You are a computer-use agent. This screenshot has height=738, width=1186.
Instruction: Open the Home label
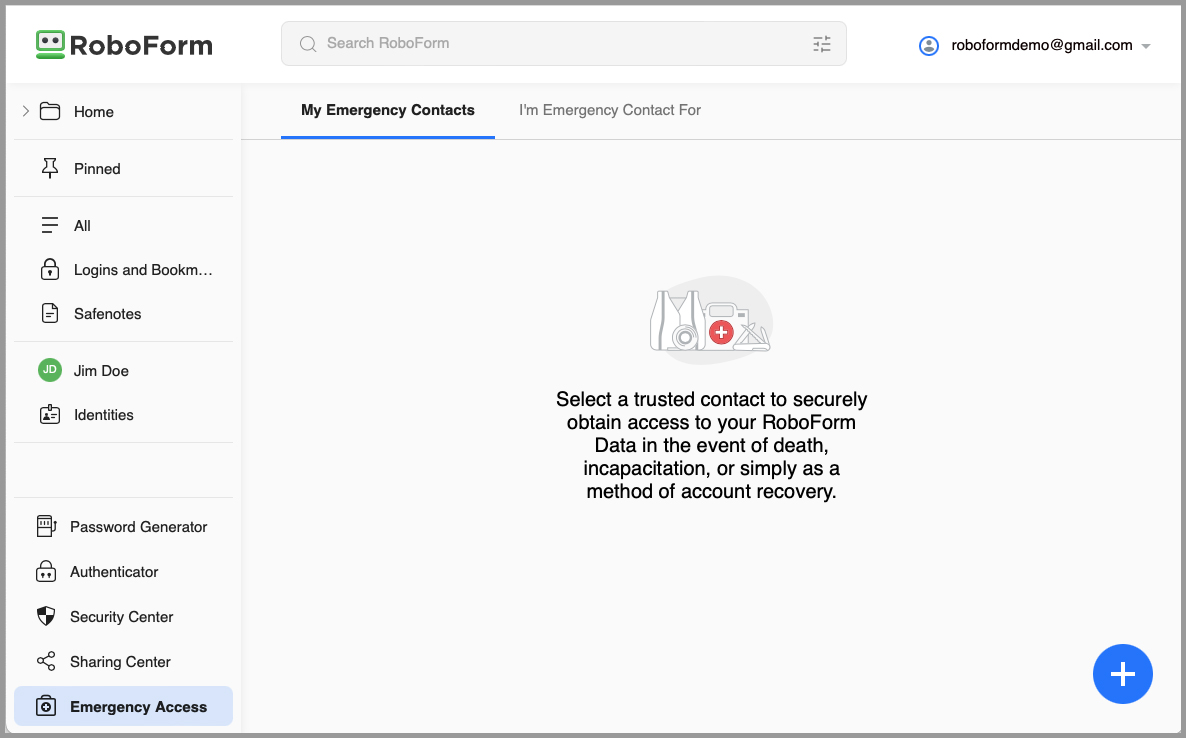click(x=94, y=112)
